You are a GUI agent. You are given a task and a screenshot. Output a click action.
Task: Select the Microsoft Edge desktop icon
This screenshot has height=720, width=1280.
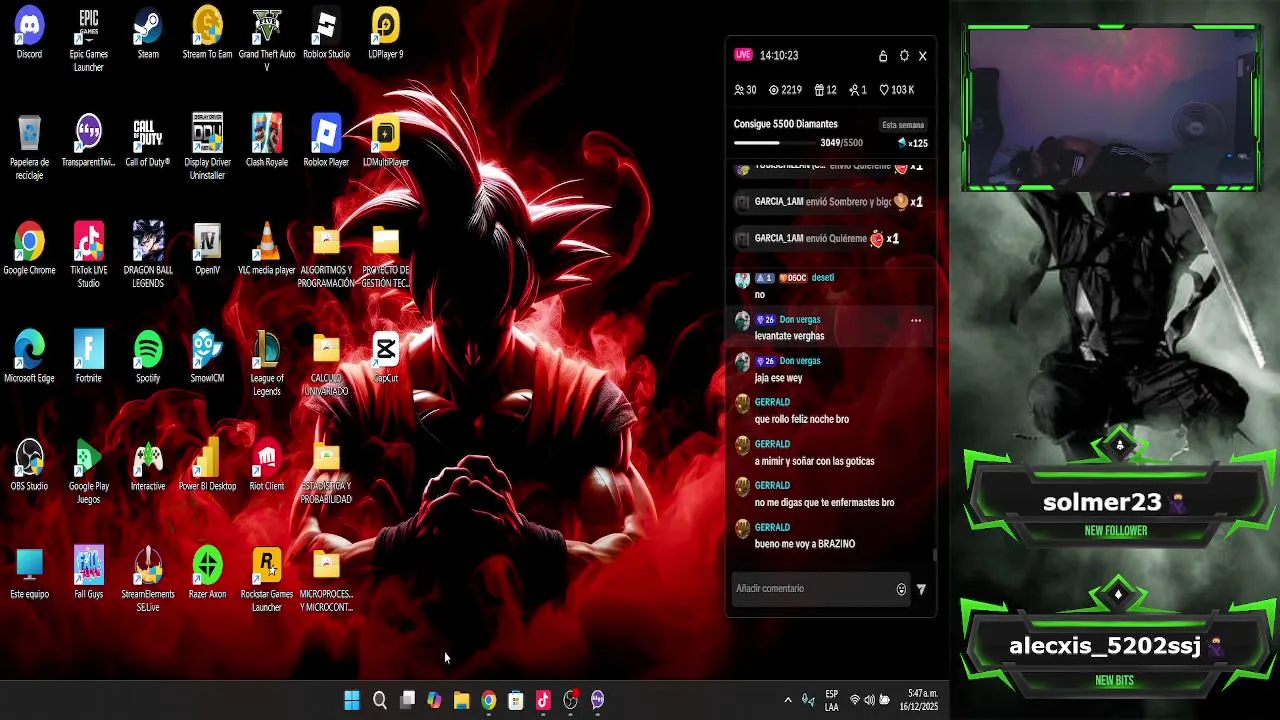pyautogui.click(x=29, y=358)
